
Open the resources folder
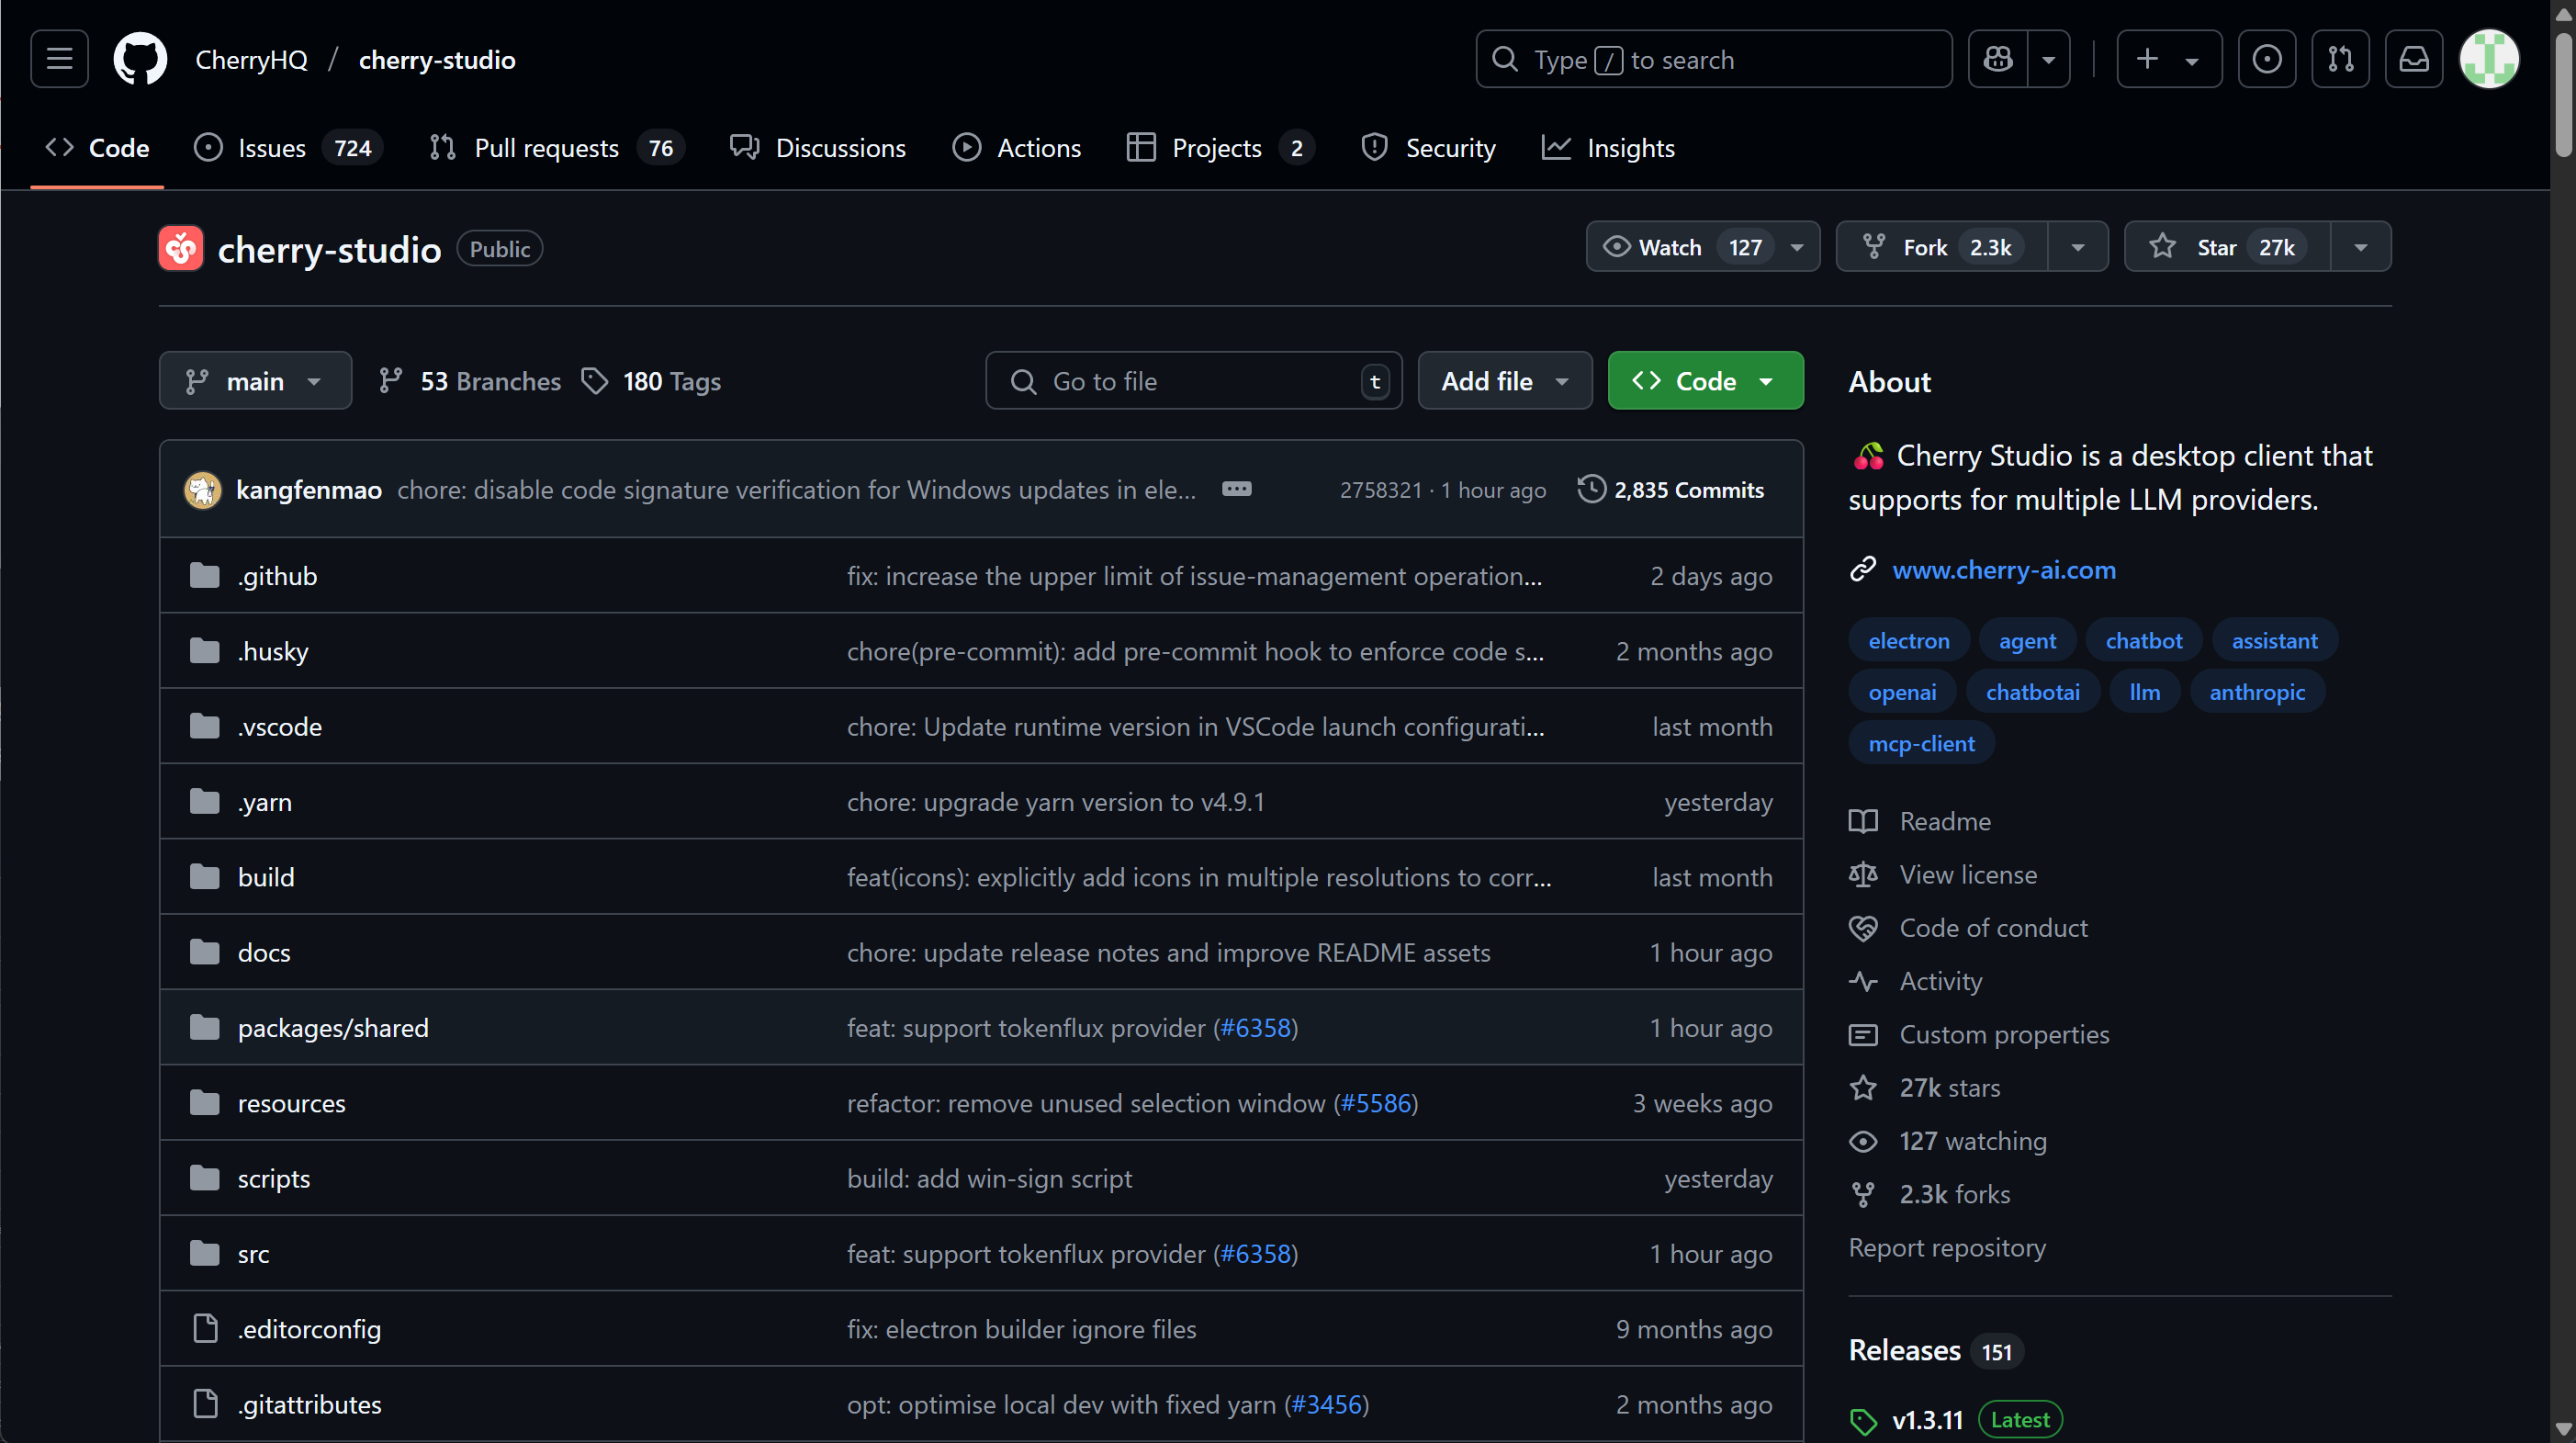pos(292,1103)
